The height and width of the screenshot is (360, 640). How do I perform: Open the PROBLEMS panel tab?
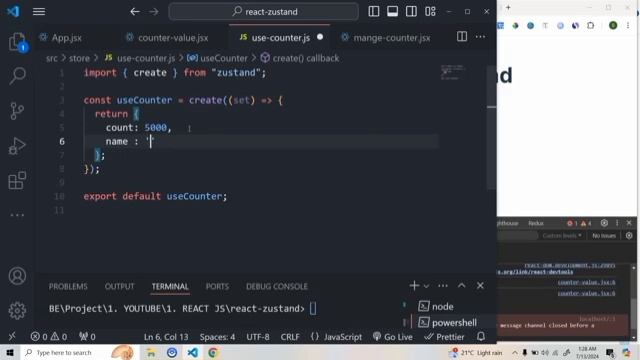tap(68, 287)
